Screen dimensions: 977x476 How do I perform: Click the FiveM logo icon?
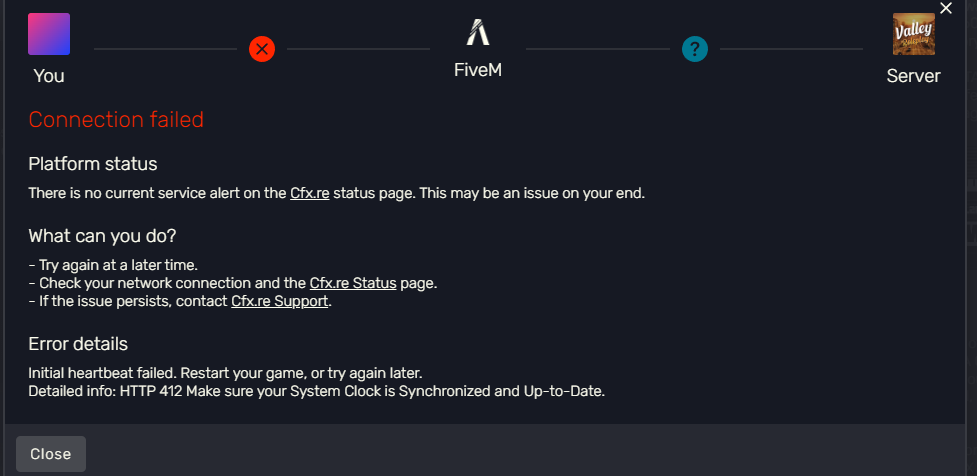pyautogui.click(x=478, y=32)
